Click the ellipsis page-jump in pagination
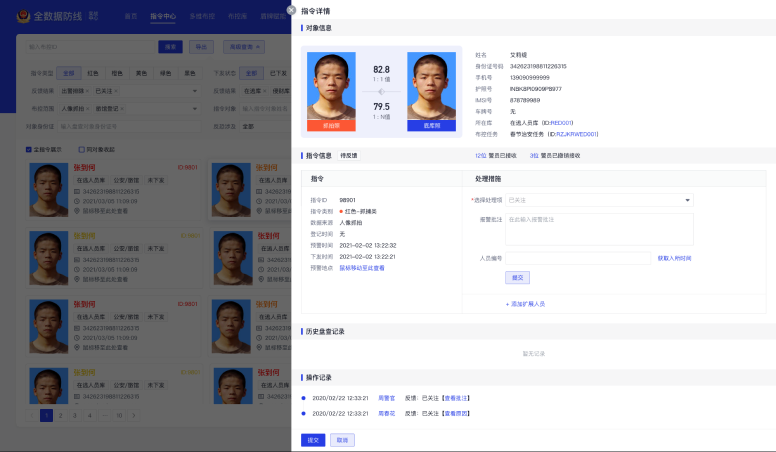This screenshot has height=452, width=776. point(104,415)
